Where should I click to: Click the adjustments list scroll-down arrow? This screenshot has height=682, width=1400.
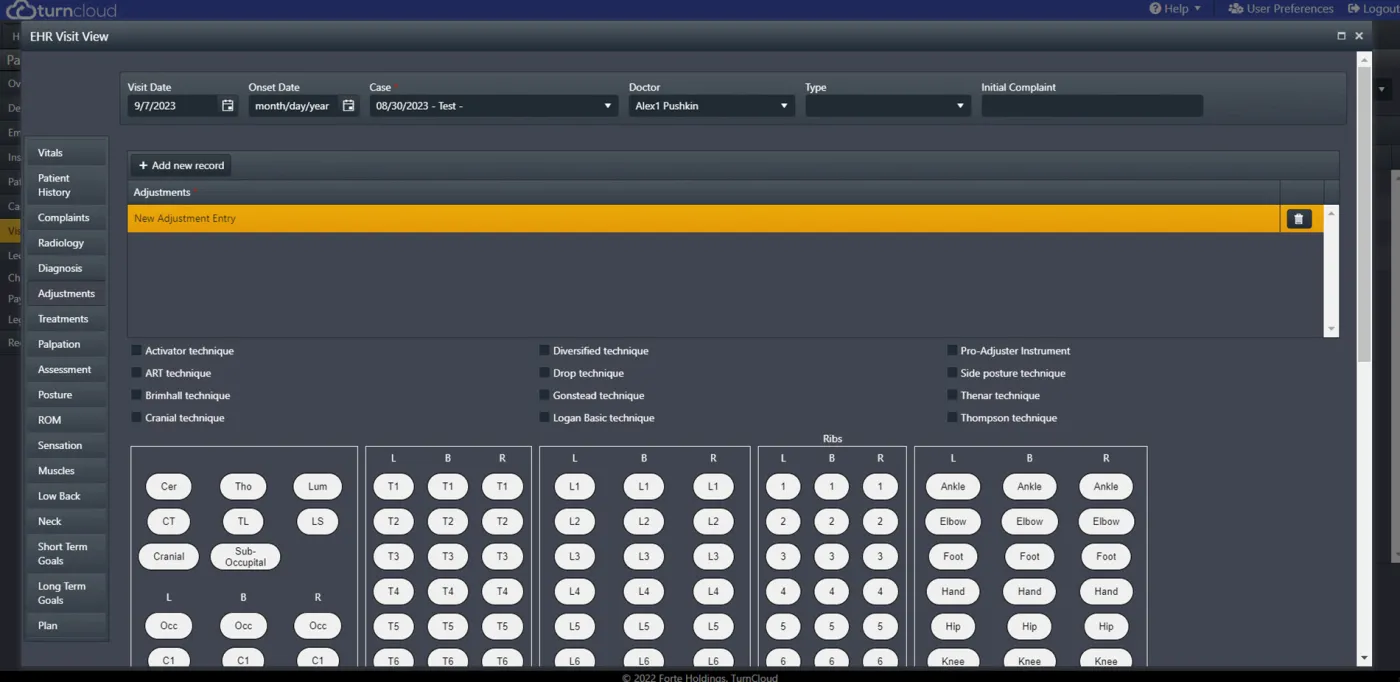[1331, 329]
